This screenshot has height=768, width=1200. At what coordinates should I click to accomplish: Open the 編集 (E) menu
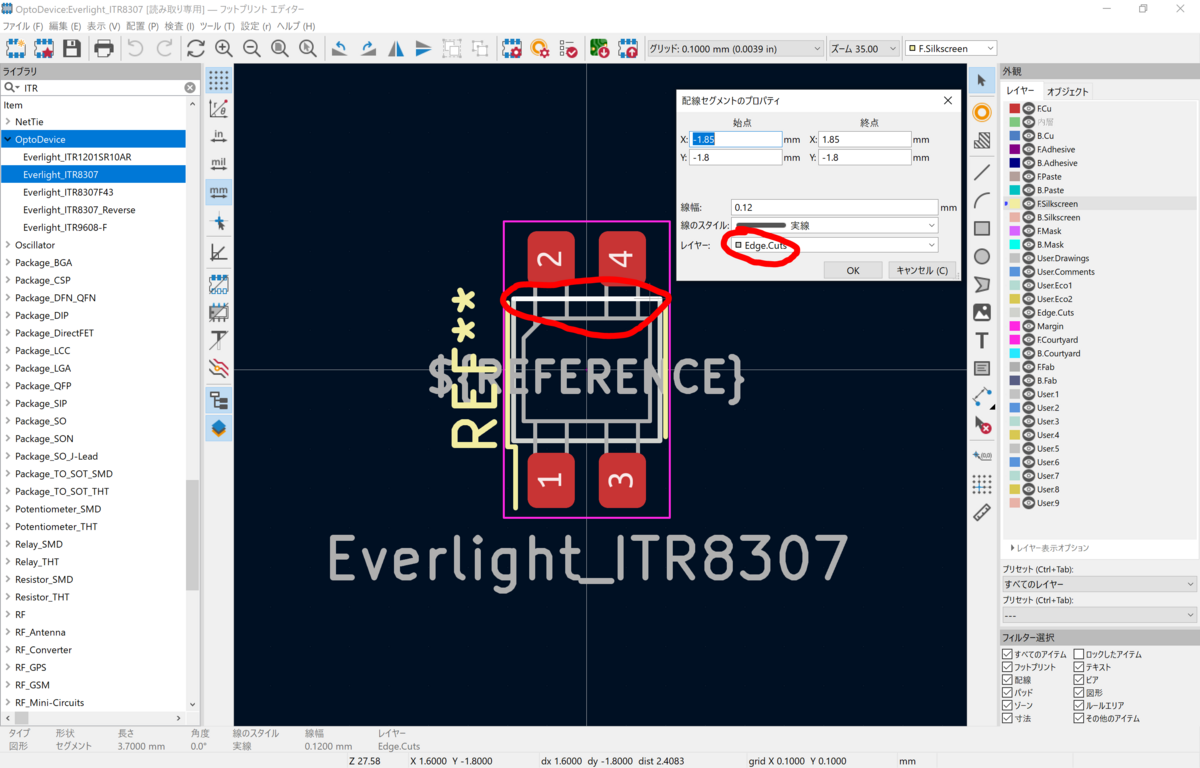(x=64, y=26)
